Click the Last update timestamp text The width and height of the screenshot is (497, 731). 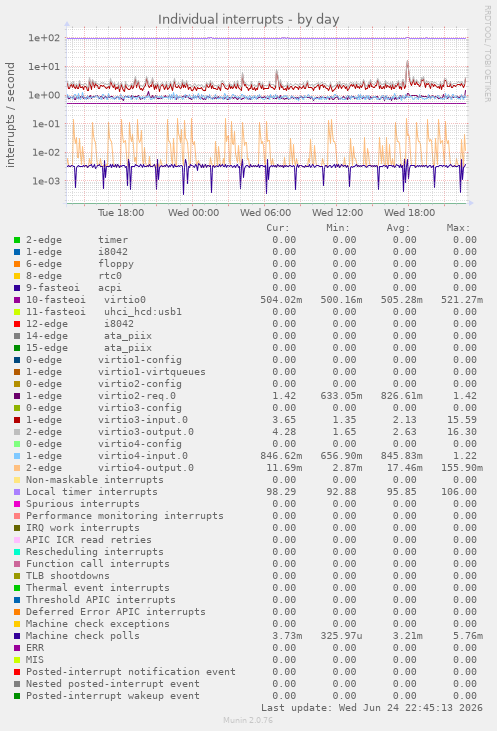(372, 708)
